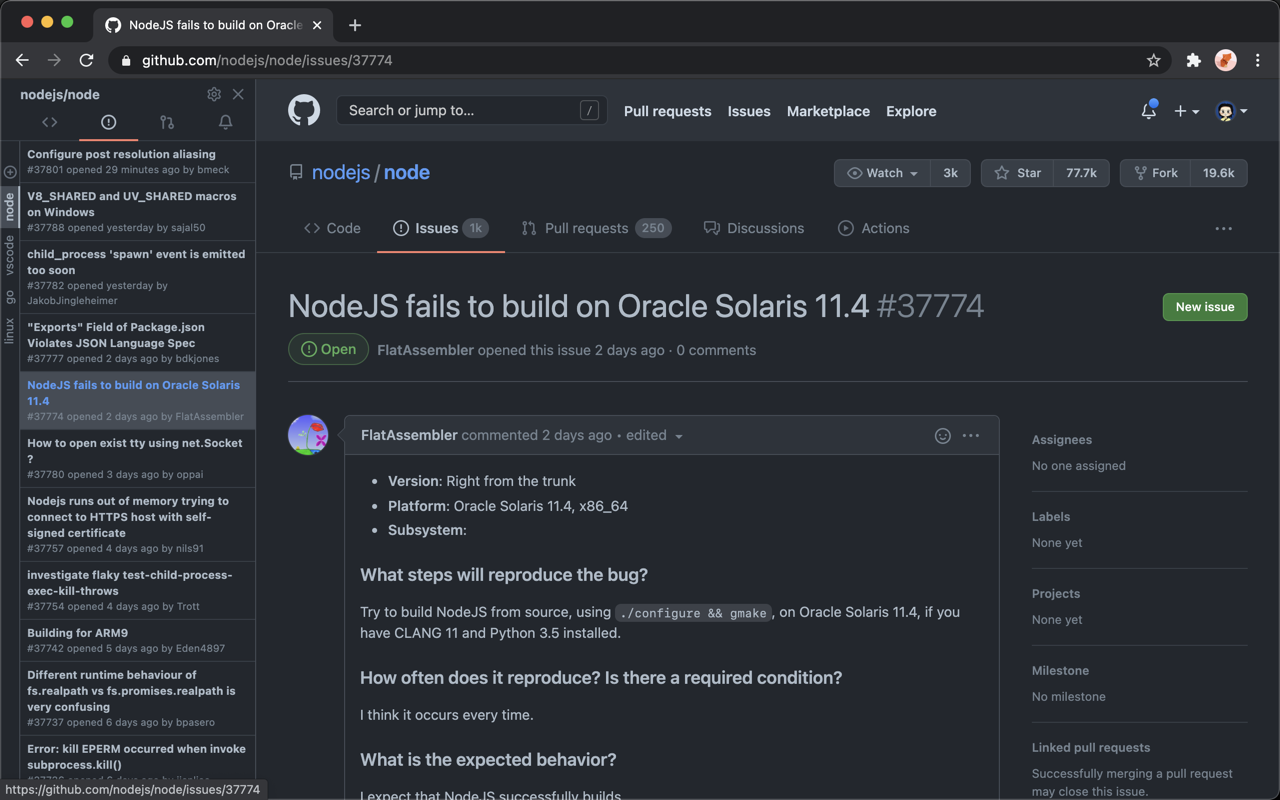Open the node repository link
The width and height of the screenshot is (1280, 800).
click(x=407, y=172)
